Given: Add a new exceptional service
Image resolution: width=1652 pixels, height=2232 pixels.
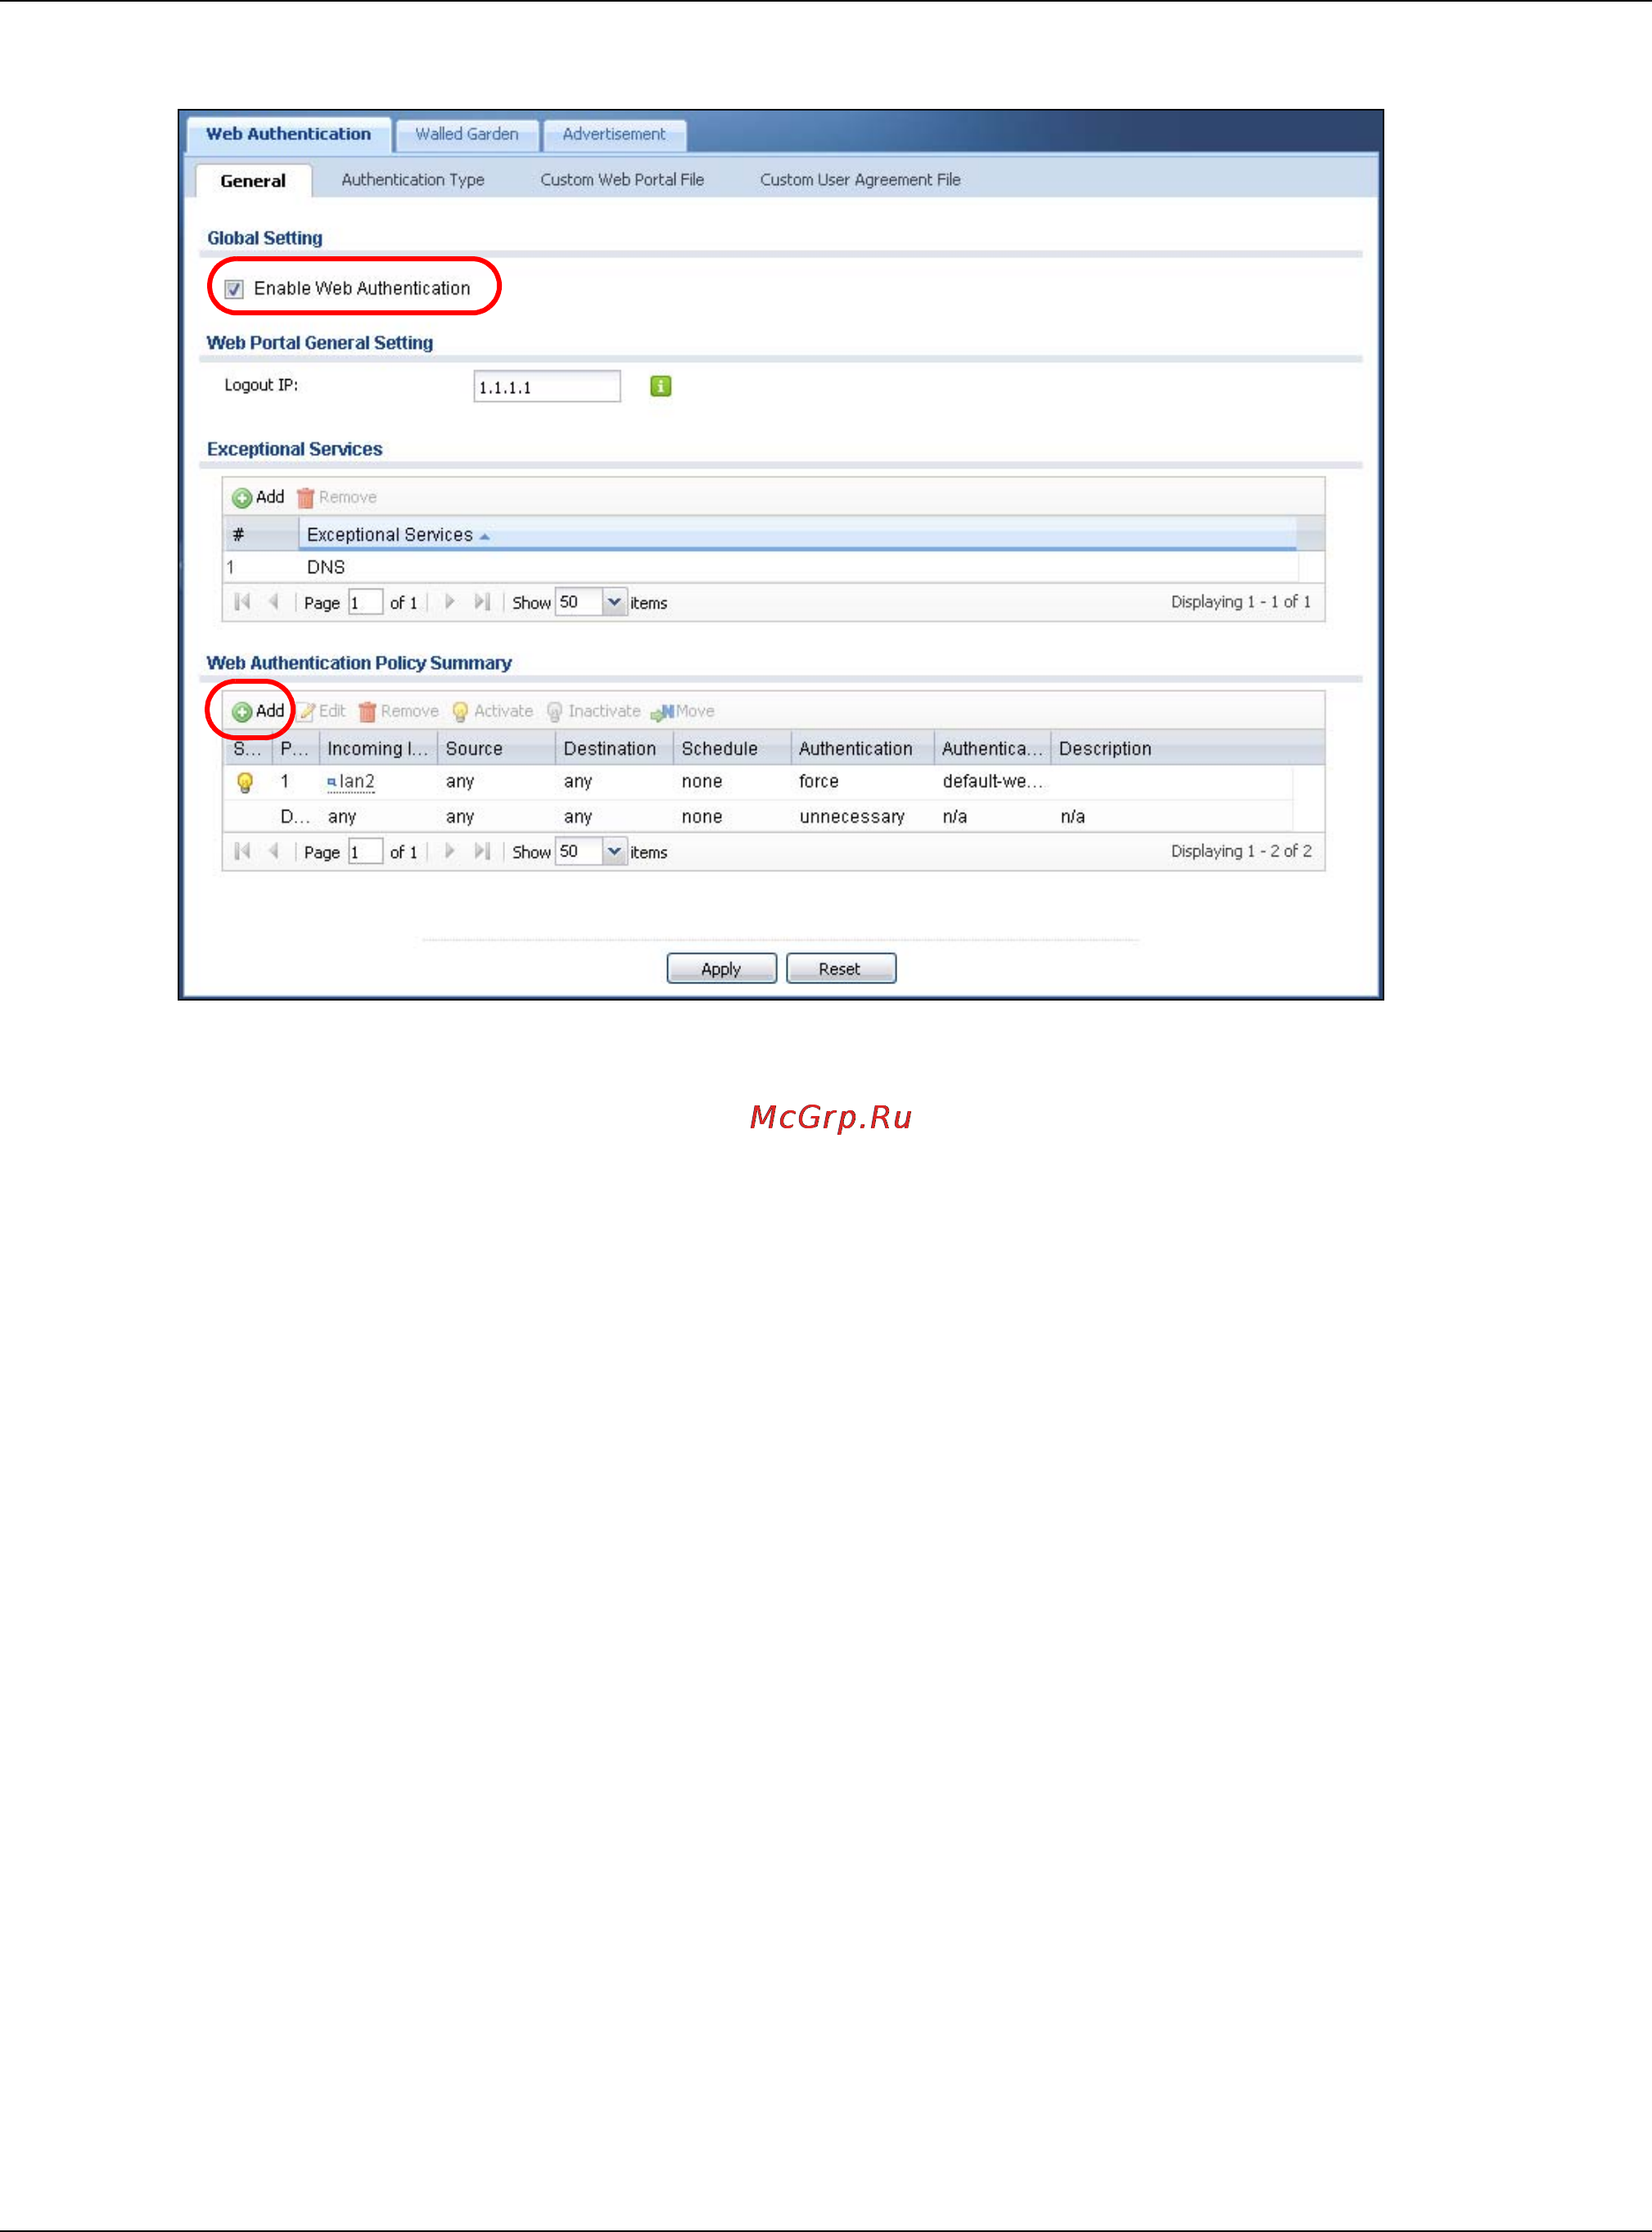Looking at the screenshot, I should [x=259, y=497].
